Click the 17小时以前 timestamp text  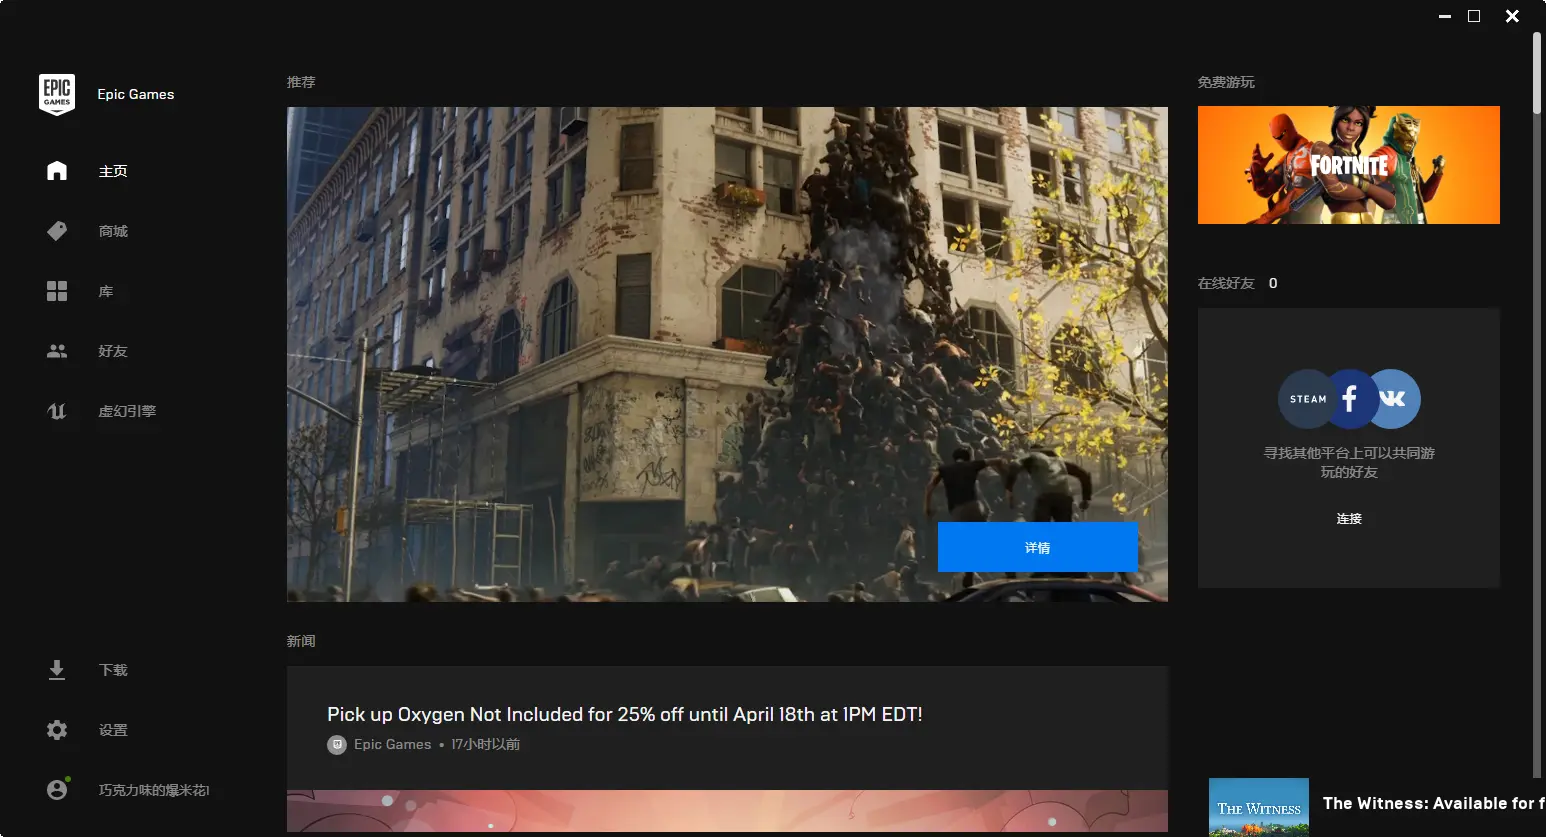pos(485,745)
